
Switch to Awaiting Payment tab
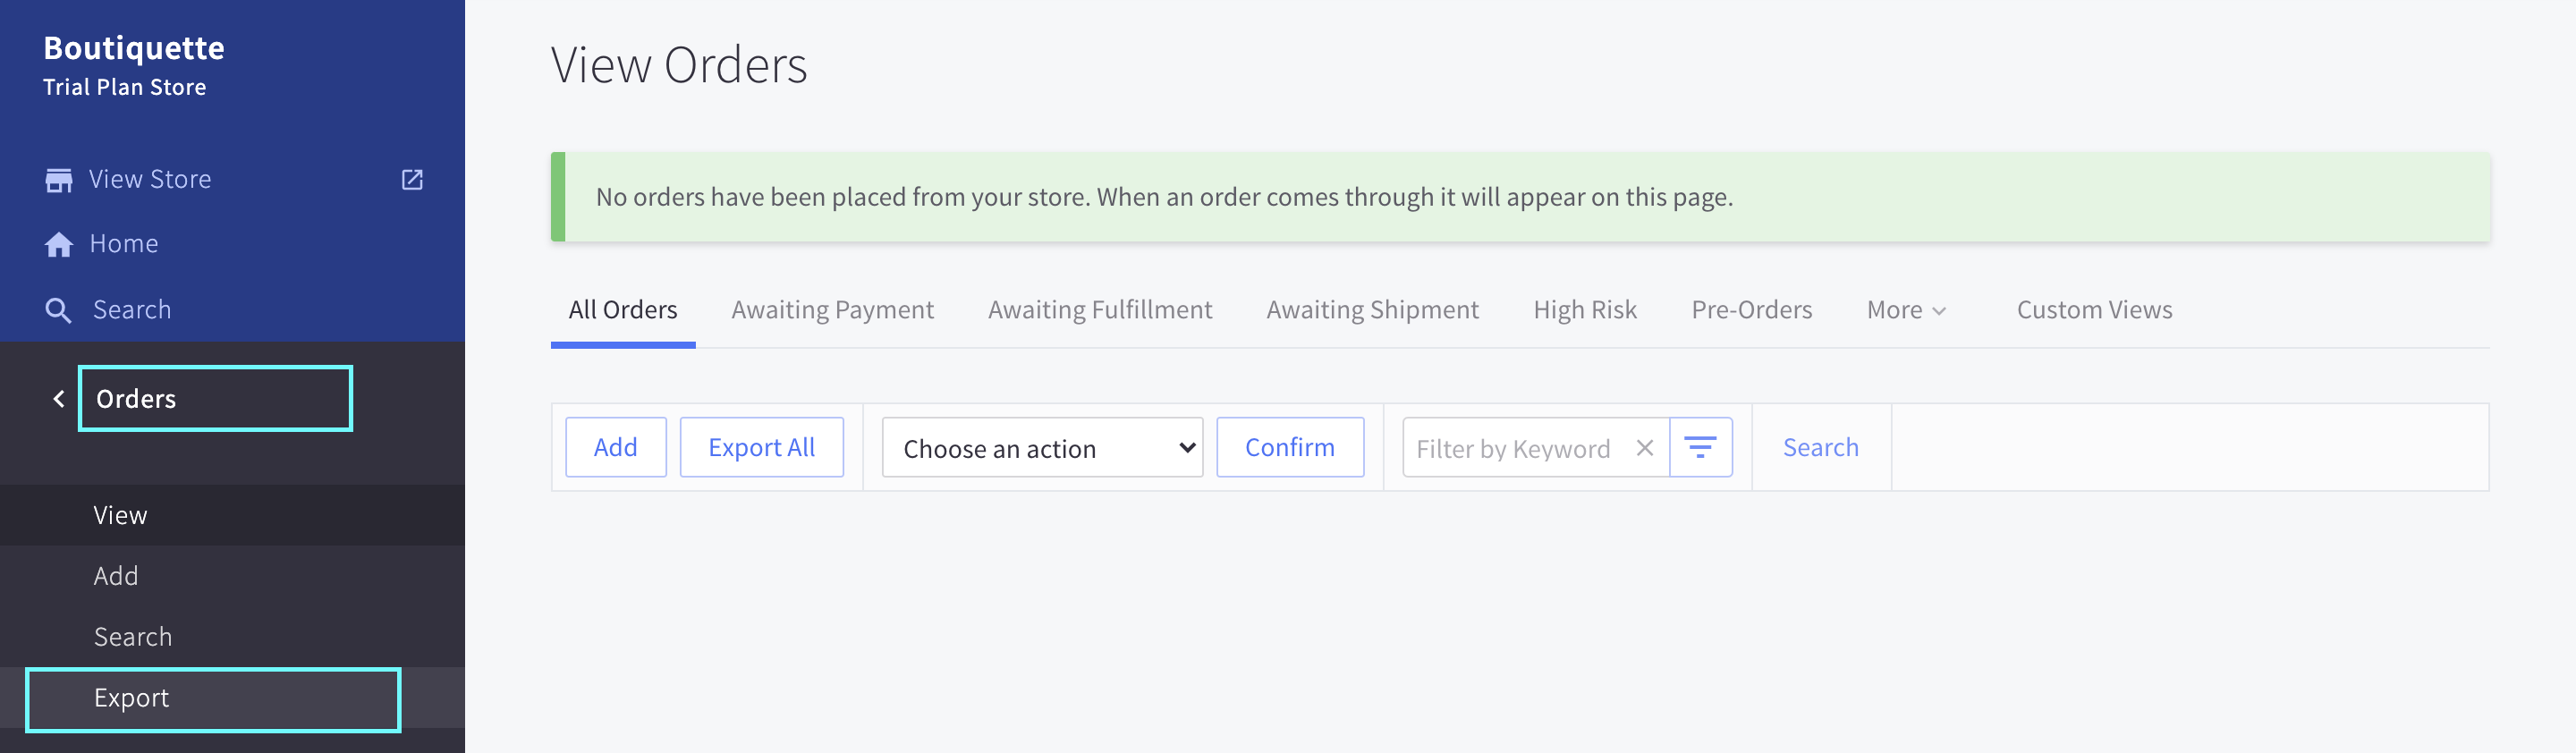pos(832,310)
